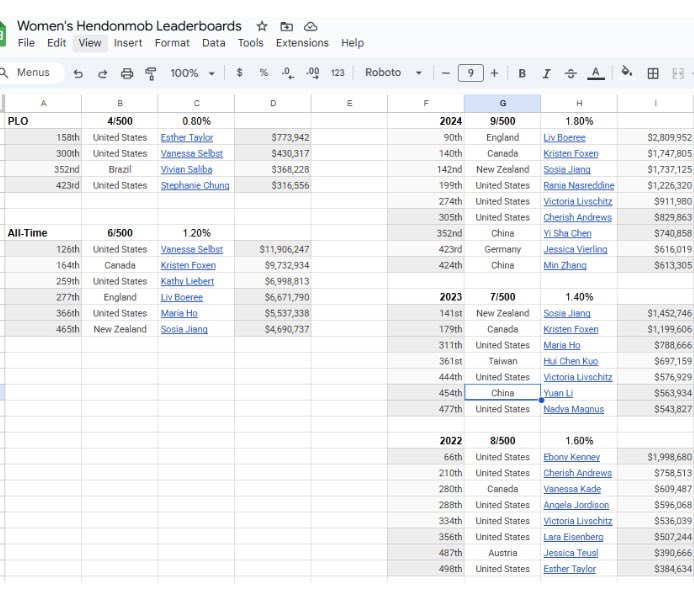Image resolution: width=694 pixels, height=603 pixels.
Task: Open the Data menu
Action: 213,43
